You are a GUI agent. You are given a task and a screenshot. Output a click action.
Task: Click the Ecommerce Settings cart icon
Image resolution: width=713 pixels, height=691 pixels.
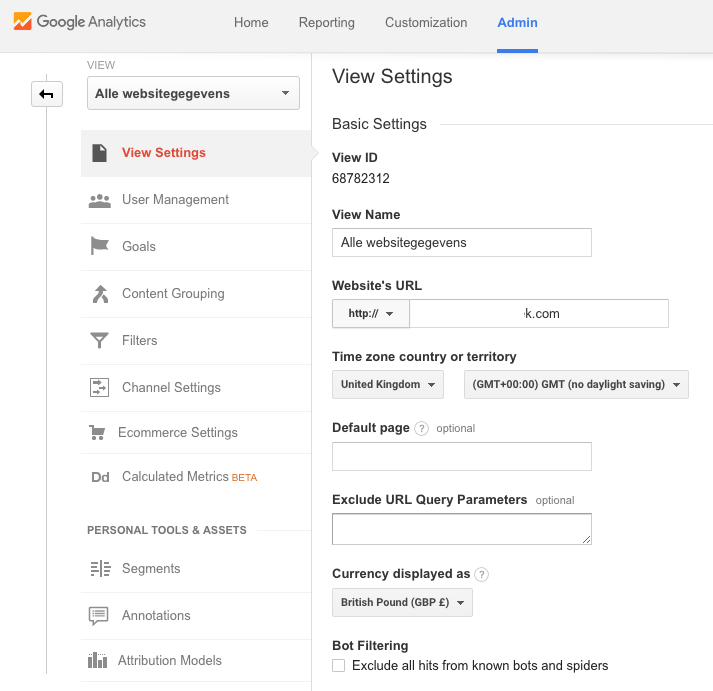pyautogui.click(x=97, y=432)
